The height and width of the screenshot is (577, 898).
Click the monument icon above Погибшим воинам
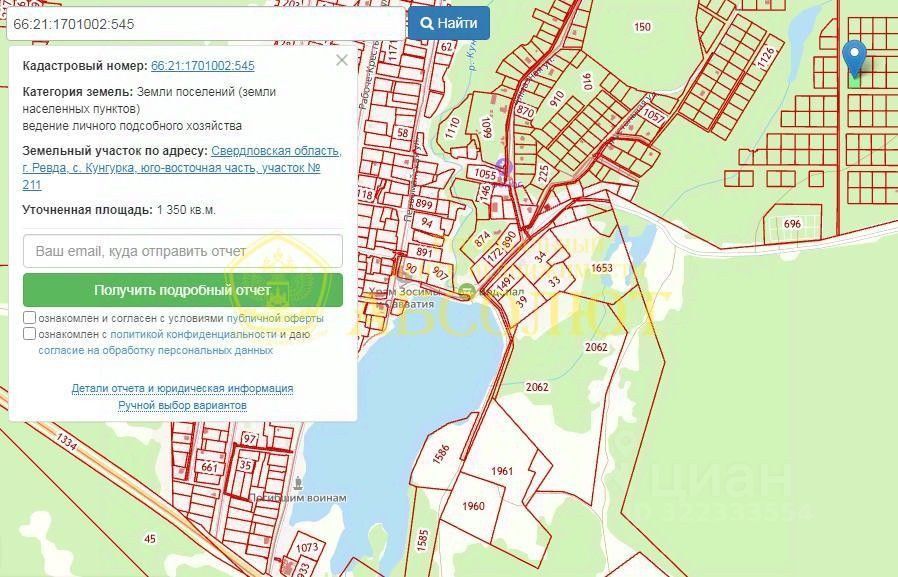pyautogui.click(x=298, y=483)
